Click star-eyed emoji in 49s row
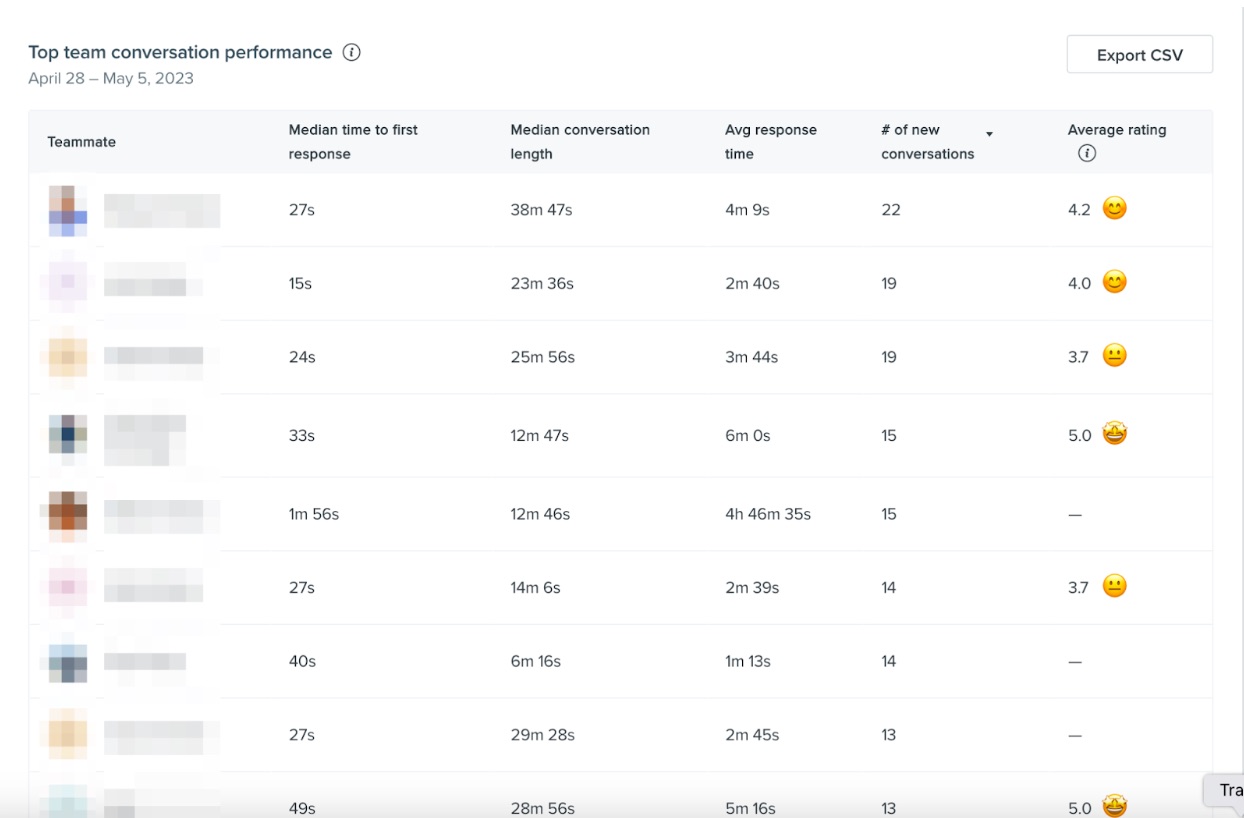Screen dimensions: 1244x818 (1114, 806)
